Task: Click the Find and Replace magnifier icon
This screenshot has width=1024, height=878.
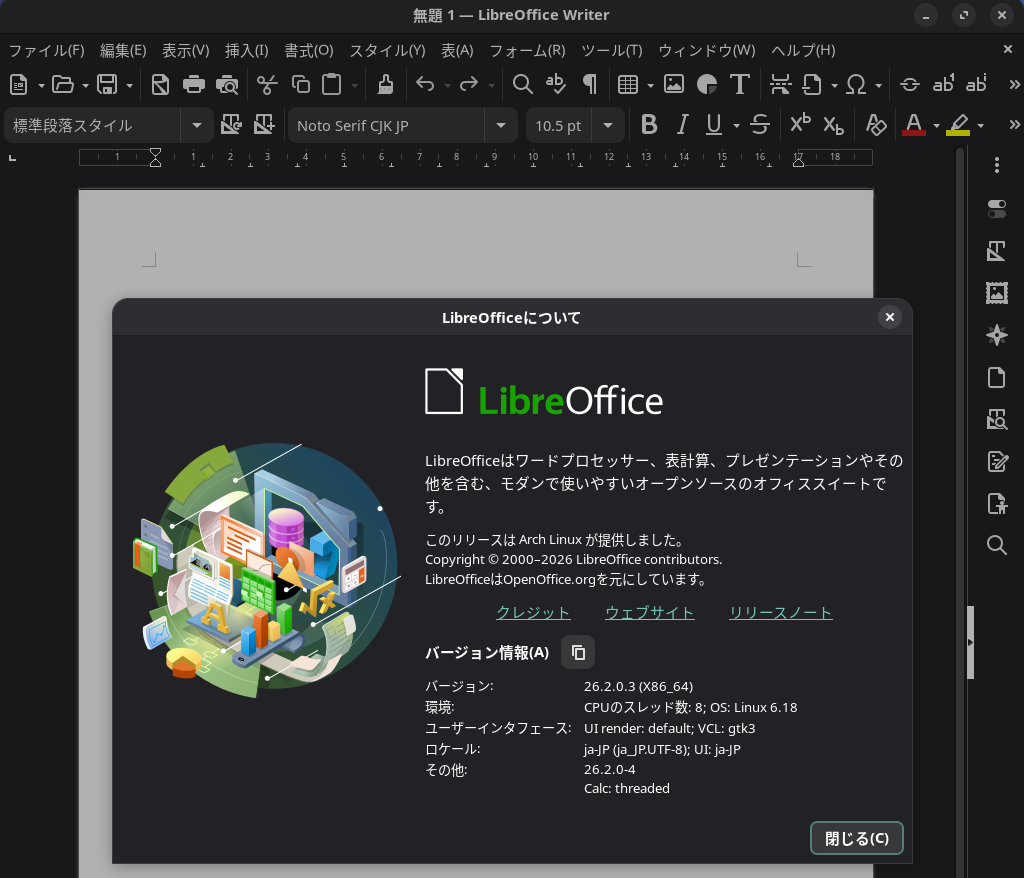Action: [522, 85]
